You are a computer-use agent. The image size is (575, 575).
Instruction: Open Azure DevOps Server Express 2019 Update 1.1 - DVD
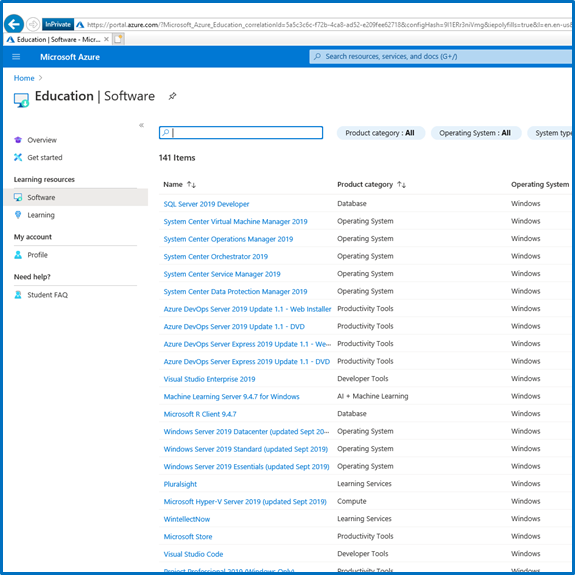click(246, 362)
